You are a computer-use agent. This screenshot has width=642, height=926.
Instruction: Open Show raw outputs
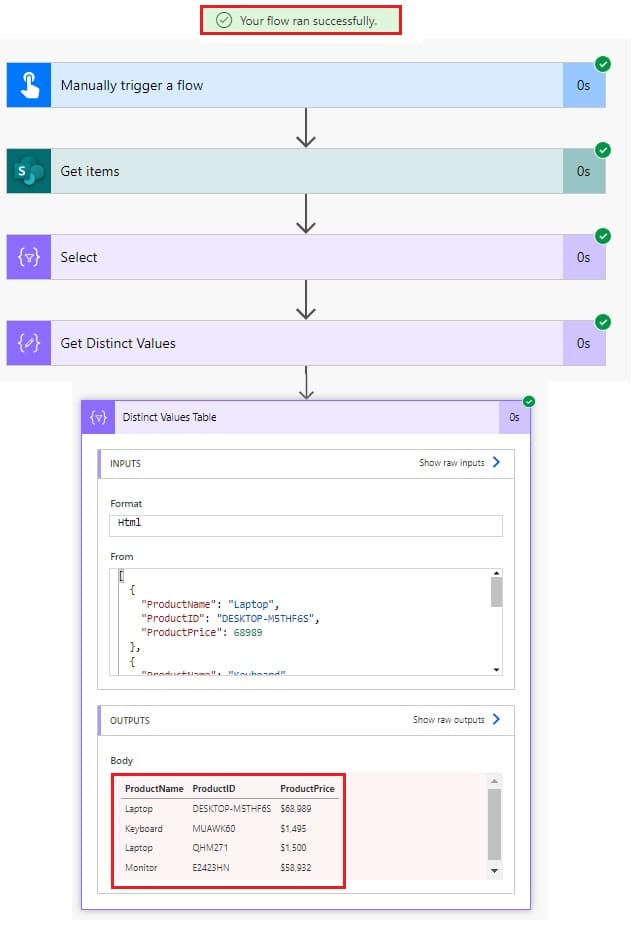450,720
